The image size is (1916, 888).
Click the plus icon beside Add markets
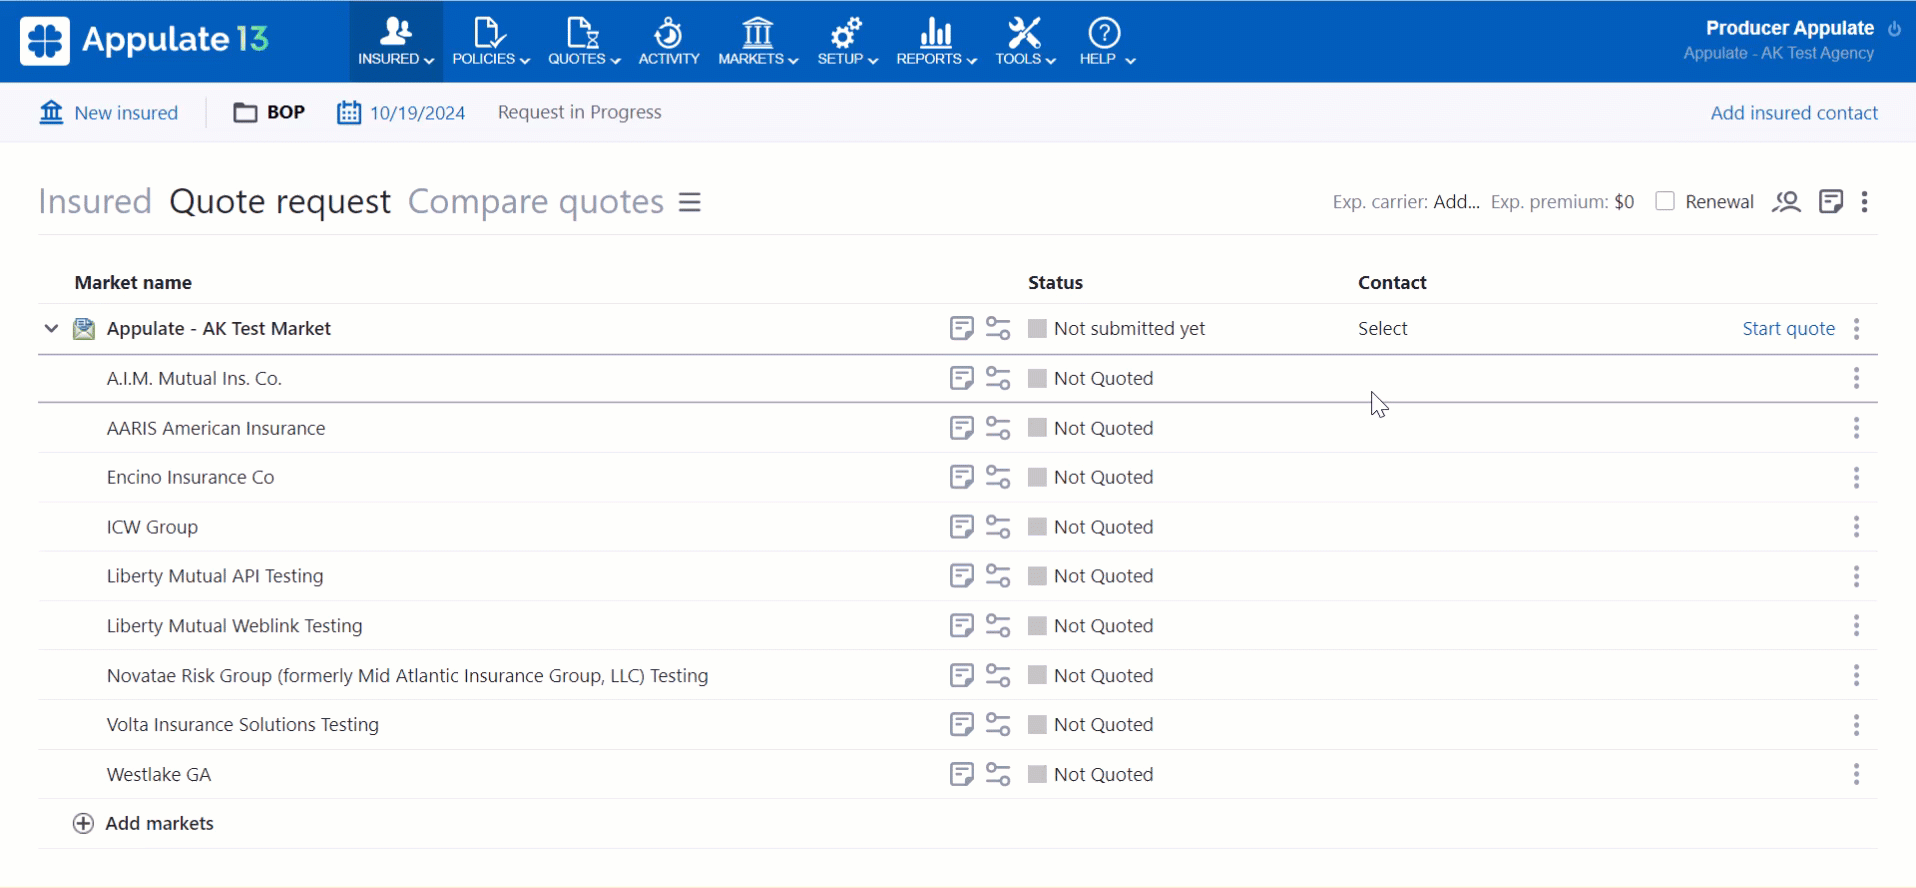click(x=84, y=823)
